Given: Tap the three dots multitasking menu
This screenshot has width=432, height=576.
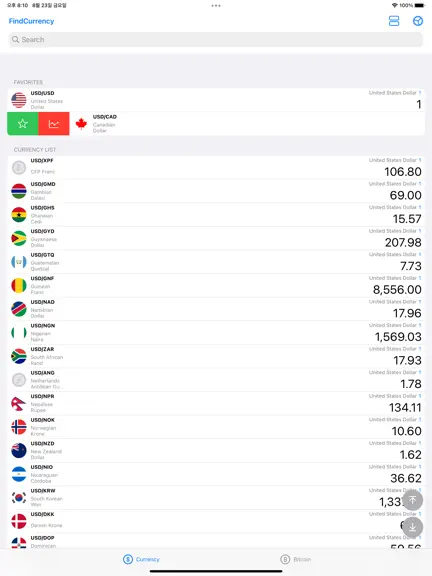Looking at the screenshot, I should click(216, 6).
